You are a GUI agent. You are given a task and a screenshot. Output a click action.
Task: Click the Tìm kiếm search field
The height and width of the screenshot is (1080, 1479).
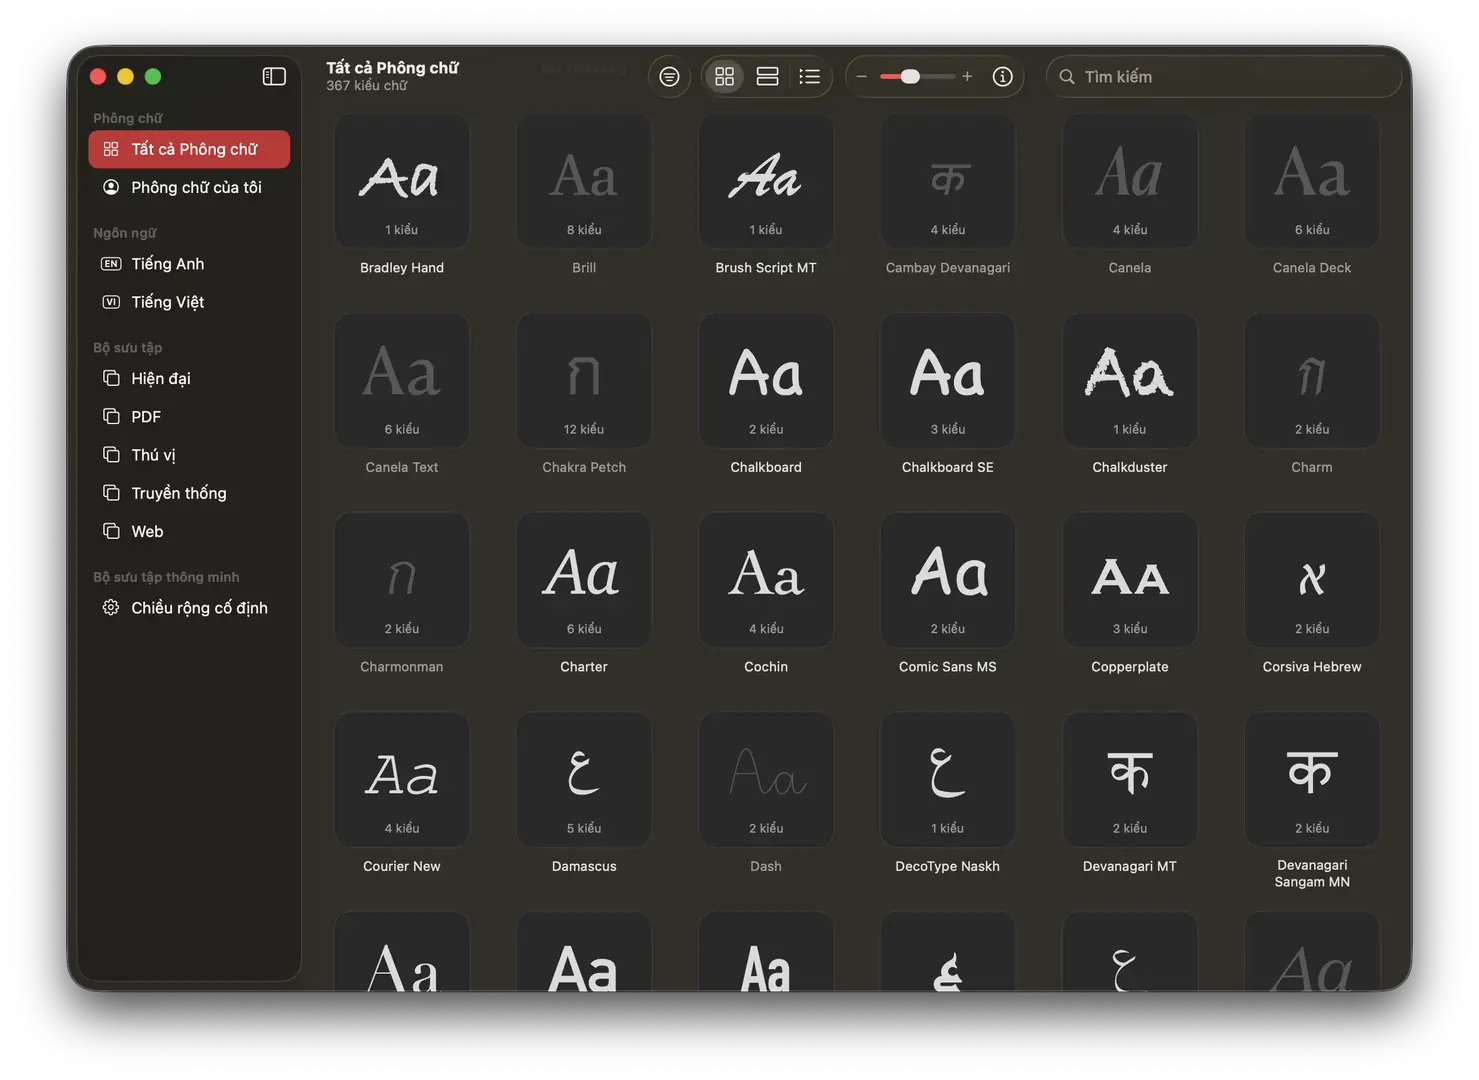pos(1223,77)
